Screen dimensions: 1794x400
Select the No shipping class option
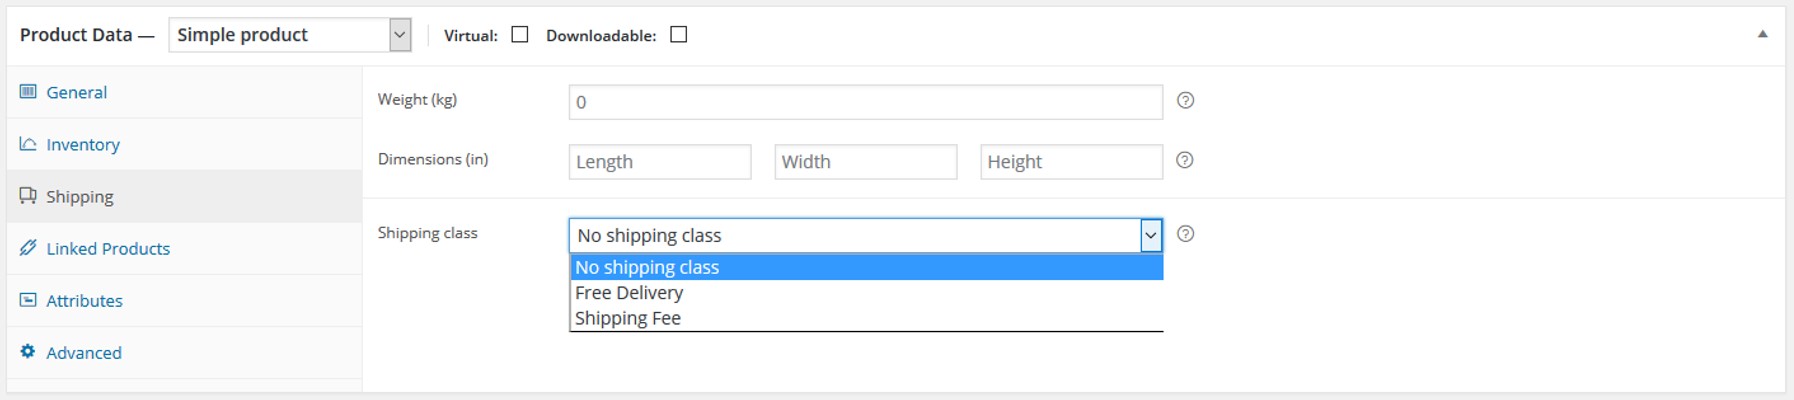866,267
